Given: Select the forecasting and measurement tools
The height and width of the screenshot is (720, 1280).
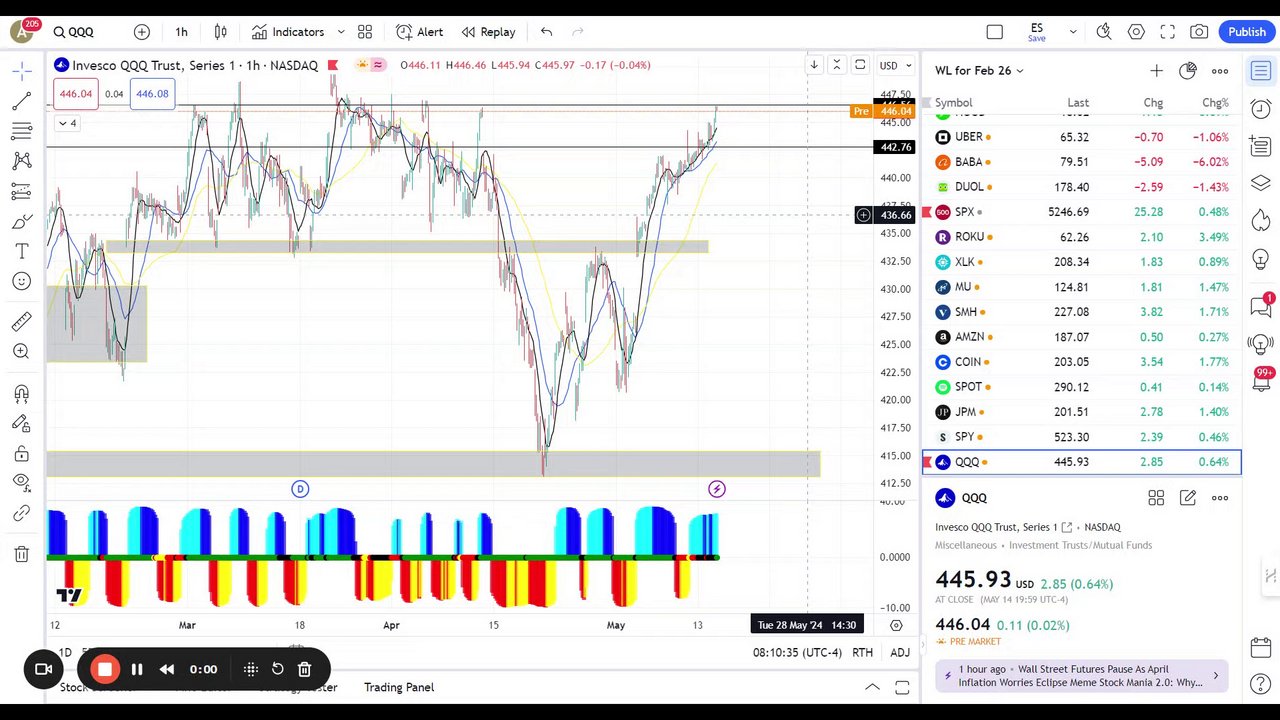Looking at the screenshot, I should pyautogui.click(x=21, y=191).
